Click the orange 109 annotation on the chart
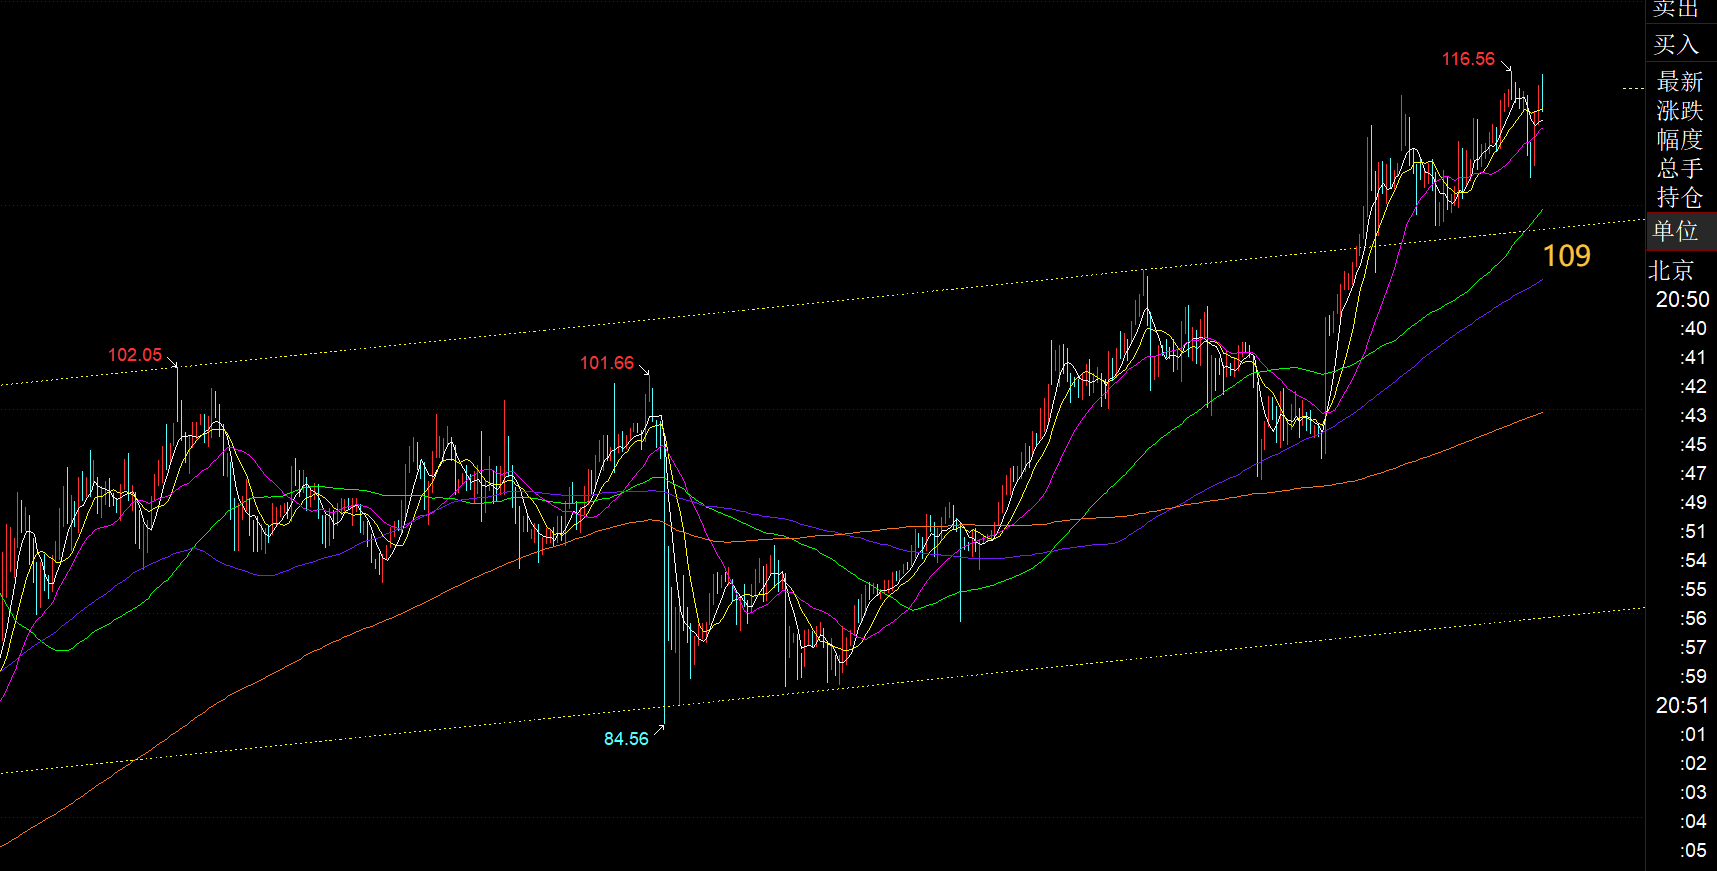The height and width of the screenshot is (871, 1717). pos(1566,256)
